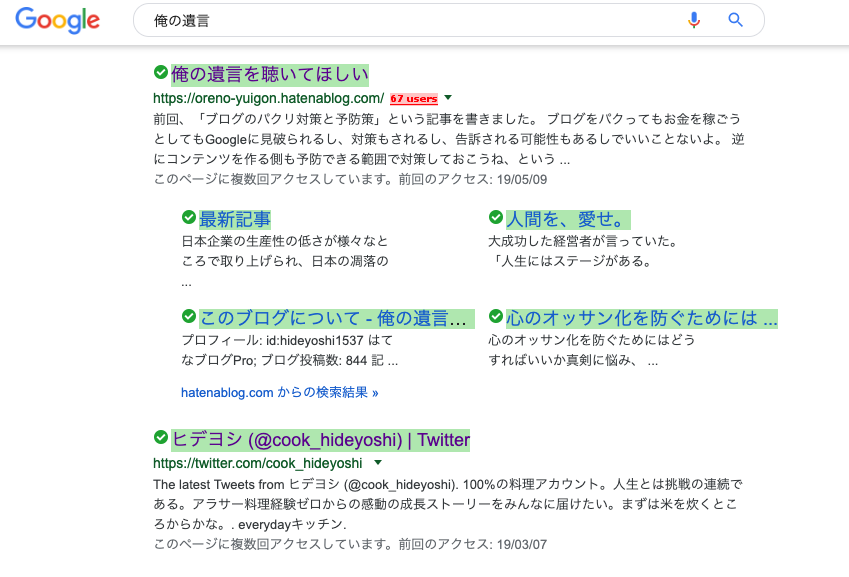Click the Google logo
The image size is (849, 577).
[x=57, y=20]
